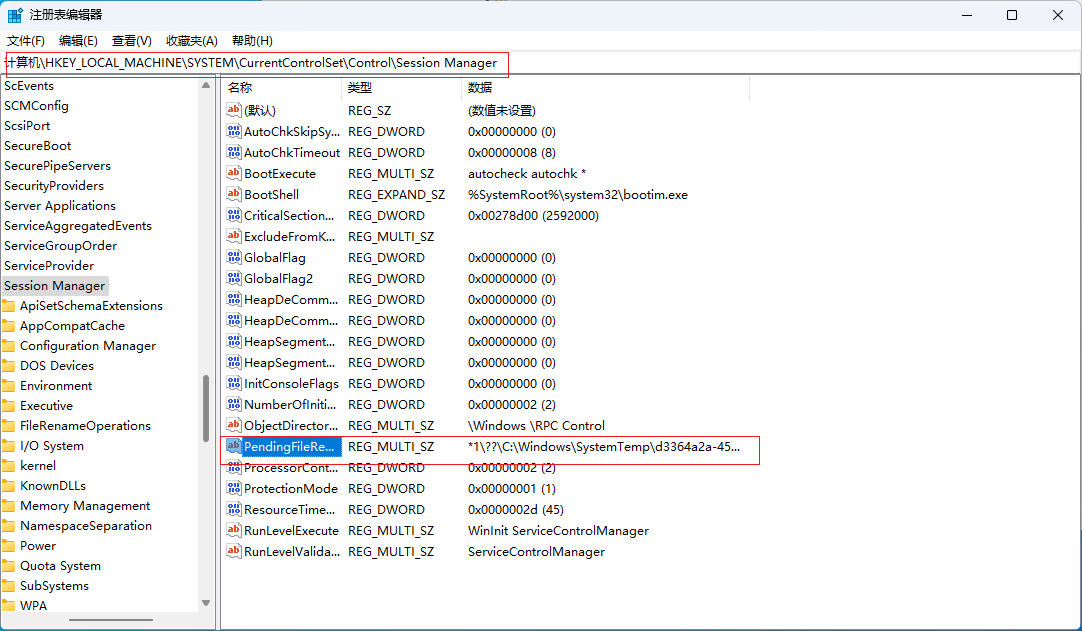Screen dimensions: 1082x631
Task: Click the BootShell string value icon
Action: (x=234, y=195)
